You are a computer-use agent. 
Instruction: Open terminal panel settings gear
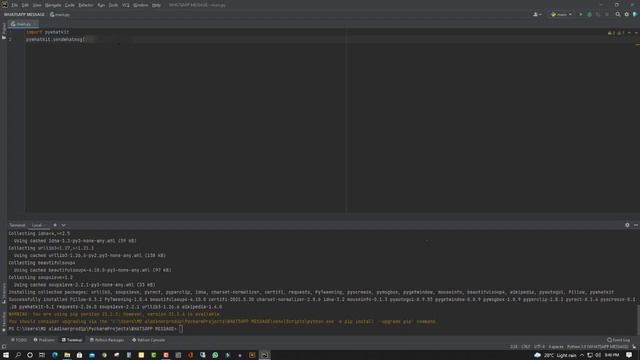coord(627,225)
